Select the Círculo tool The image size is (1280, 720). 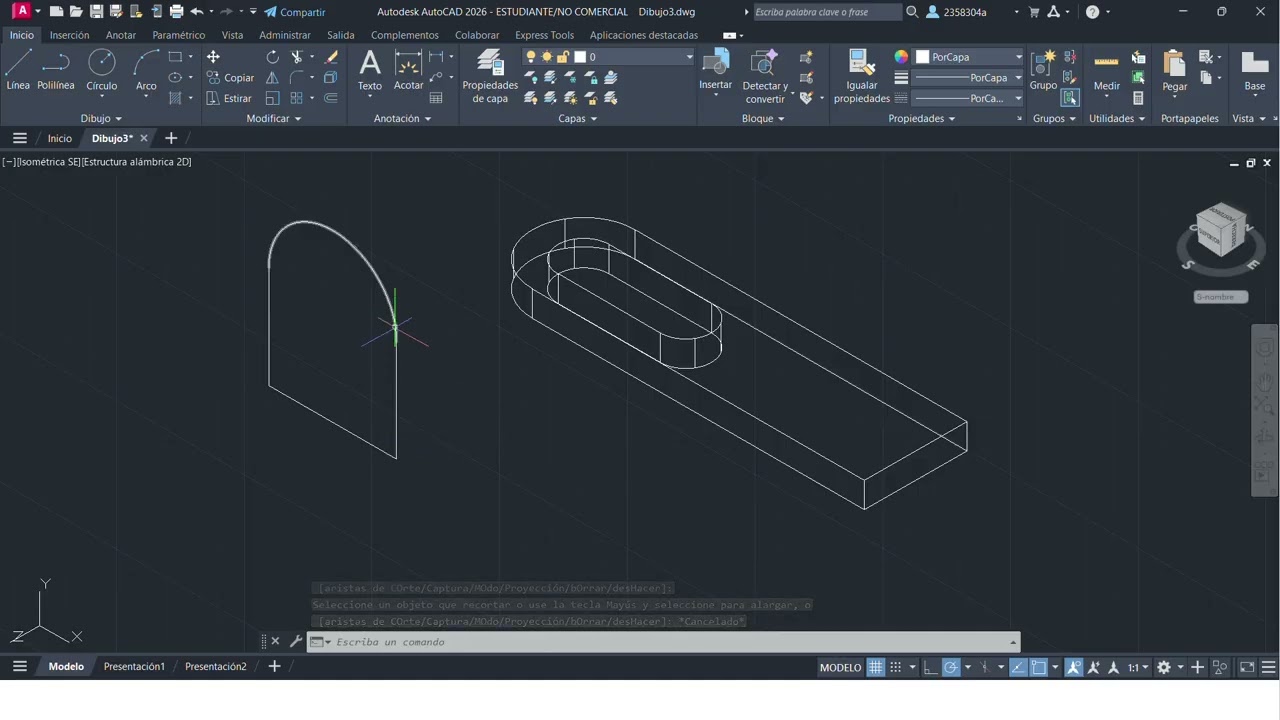[x=102, y=70]
